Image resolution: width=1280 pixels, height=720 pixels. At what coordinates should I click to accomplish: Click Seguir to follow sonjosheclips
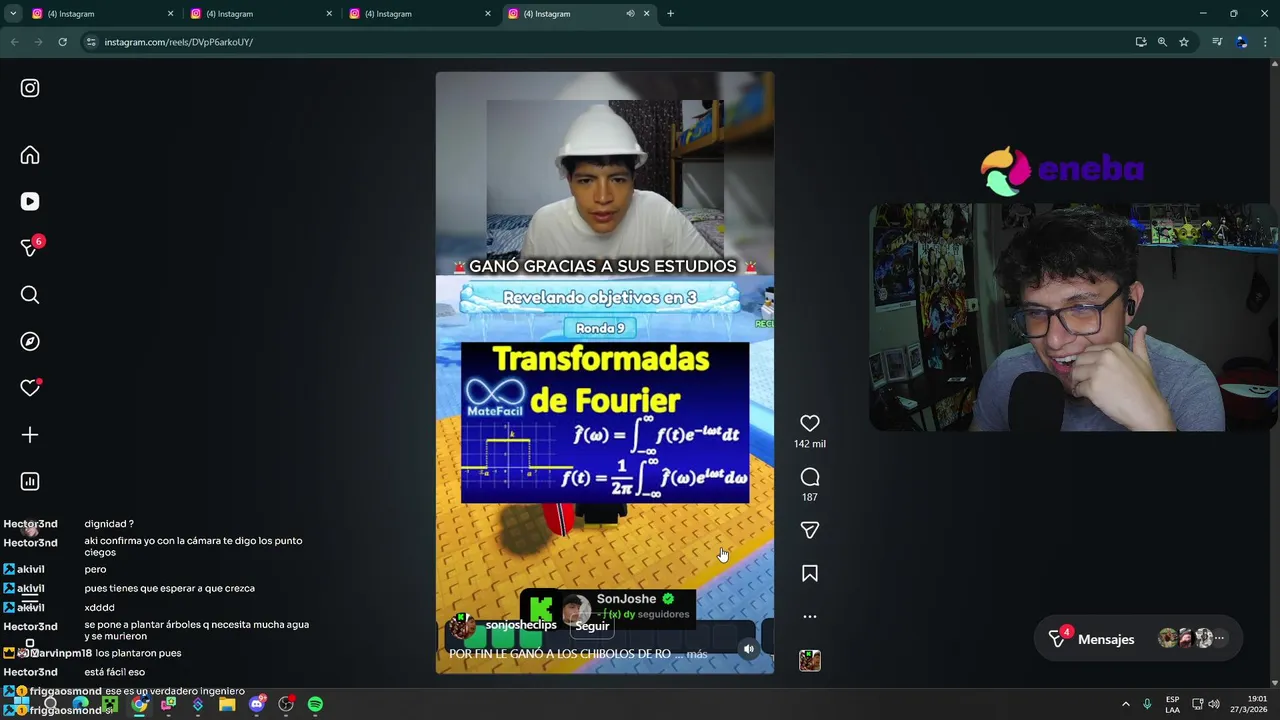(592, 626)
